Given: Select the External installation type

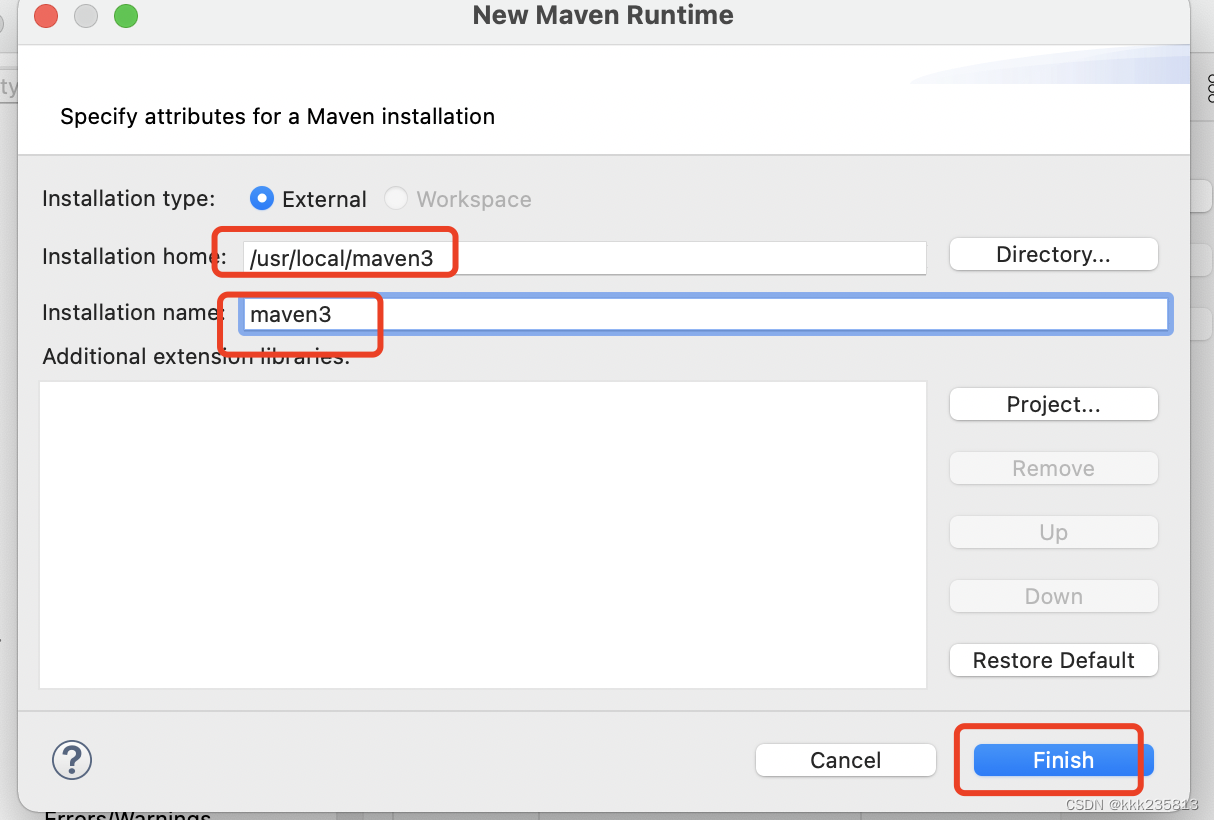Looking at the screenshot, I should (261, 198).
